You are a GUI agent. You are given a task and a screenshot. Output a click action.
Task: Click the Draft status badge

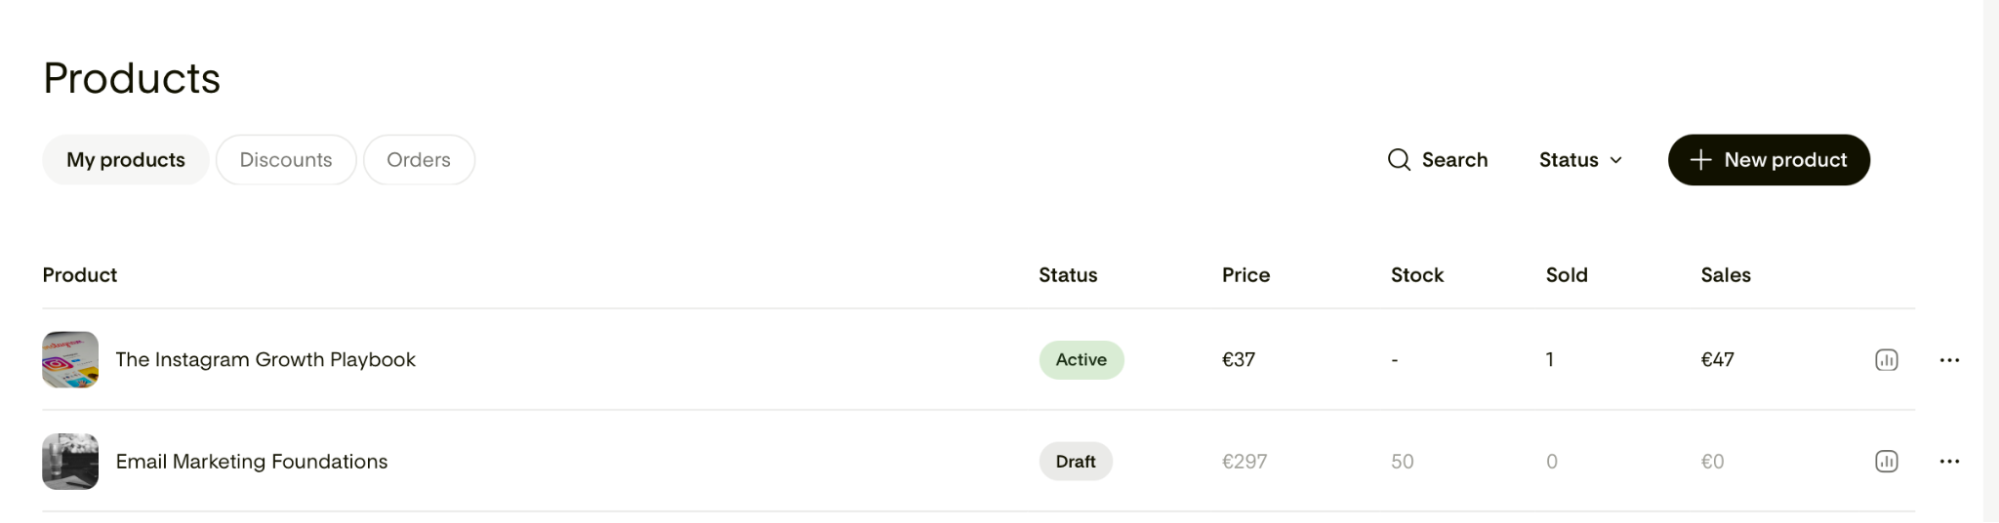click(1076, 461)
